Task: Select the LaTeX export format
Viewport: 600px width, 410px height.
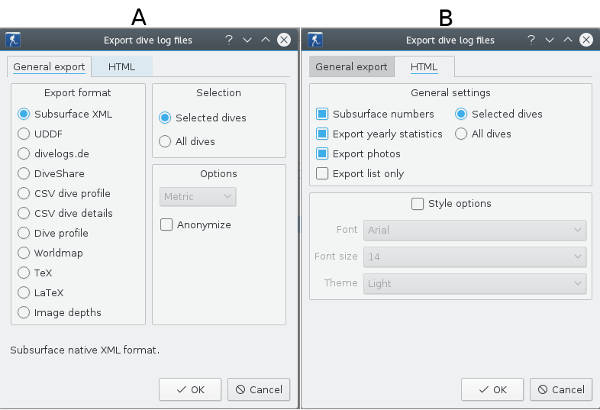Action: click(41, 293)
